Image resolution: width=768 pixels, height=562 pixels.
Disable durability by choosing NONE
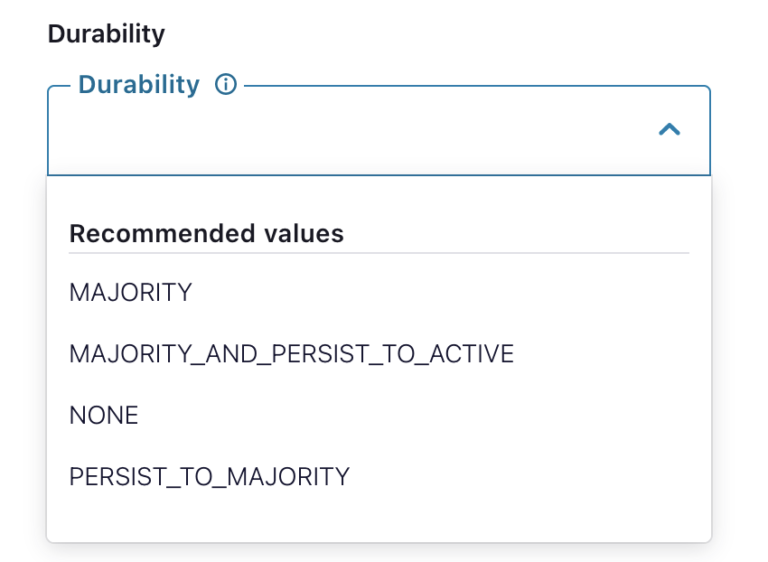pyautogui.click(x=104, y=415)
